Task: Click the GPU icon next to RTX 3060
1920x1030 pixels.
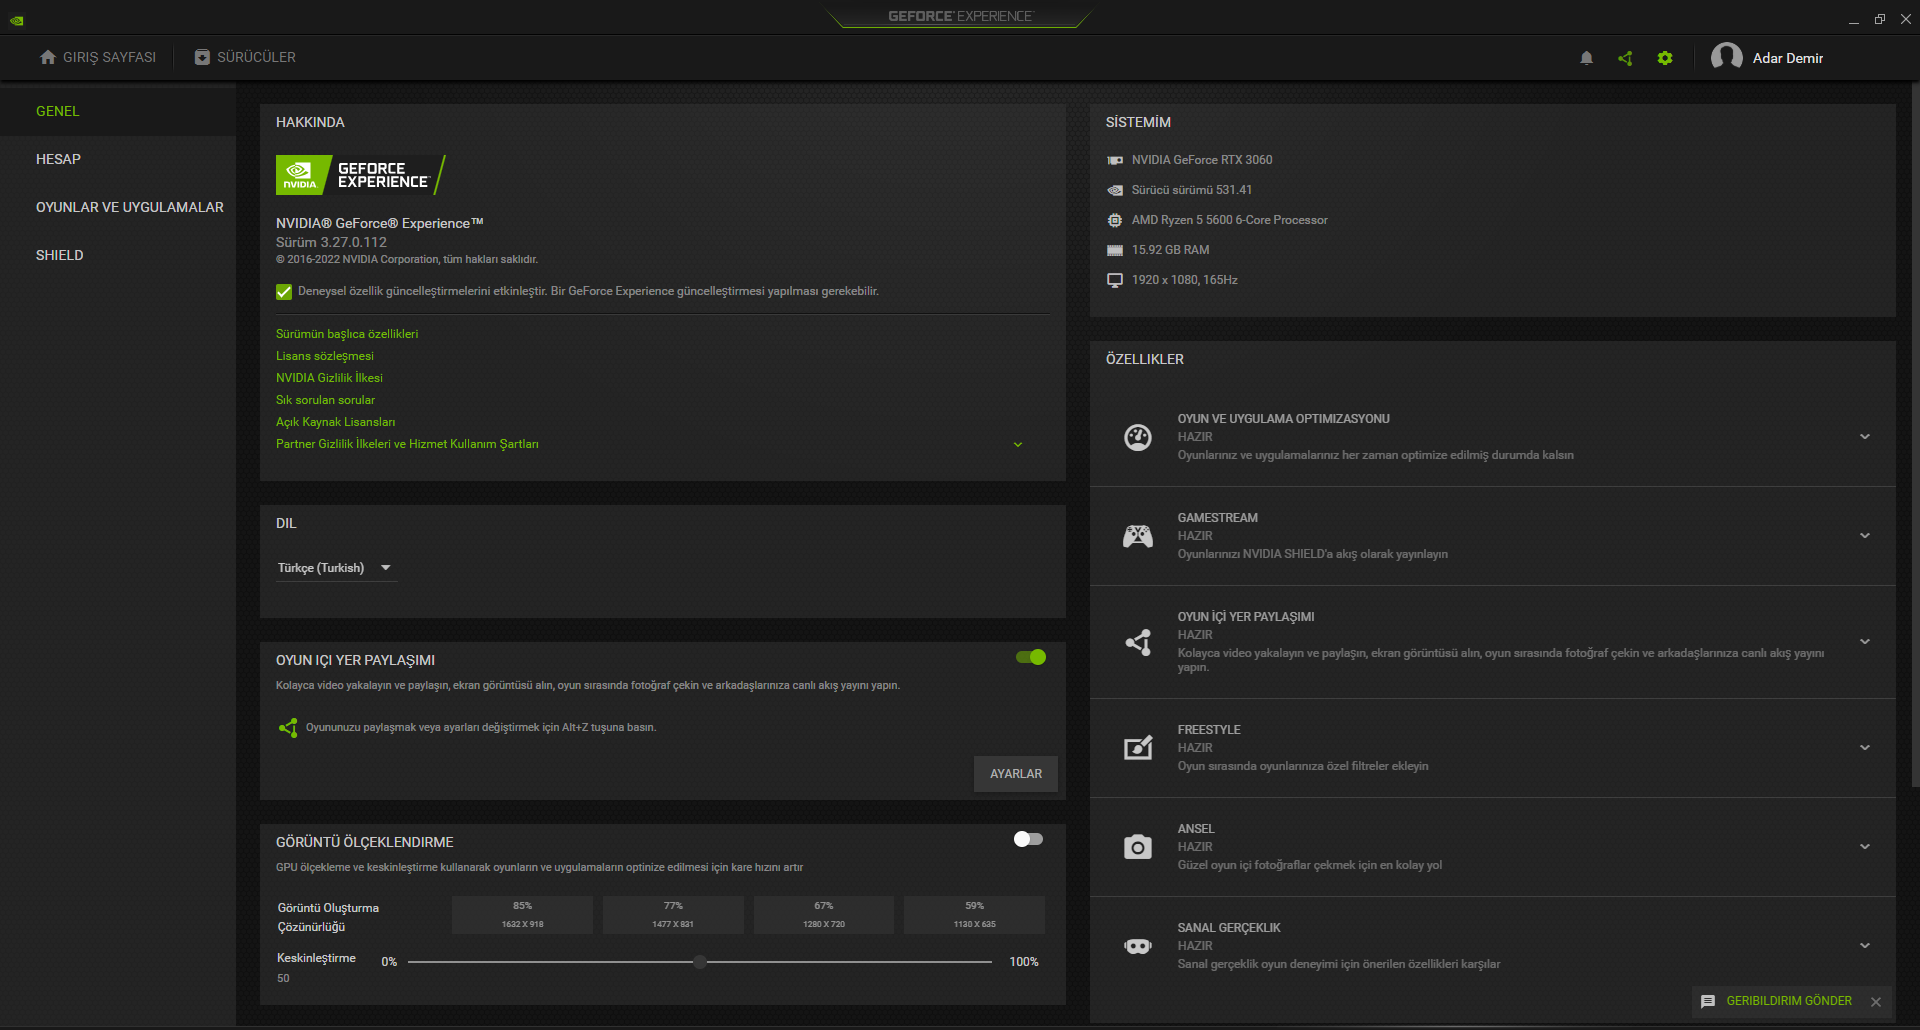Action: 1115,160
